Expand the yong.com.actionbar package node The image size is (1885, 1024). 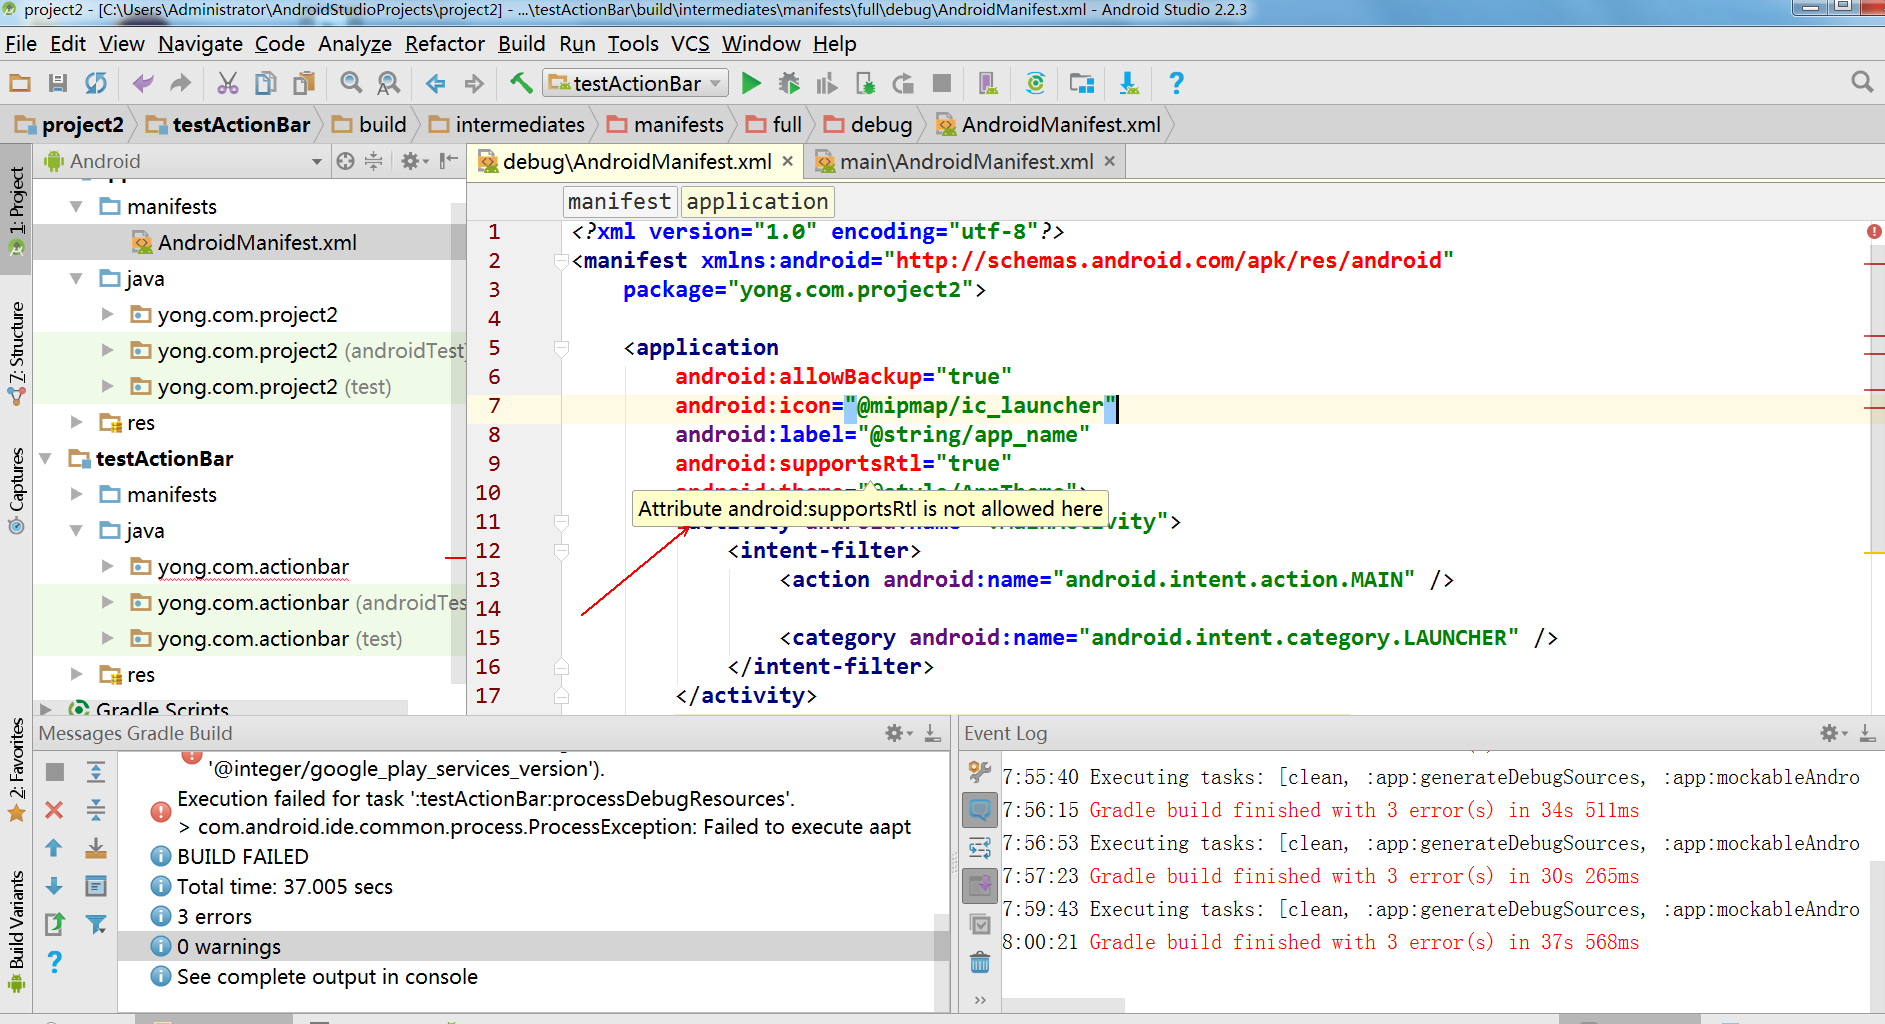(x=107, y=566)
